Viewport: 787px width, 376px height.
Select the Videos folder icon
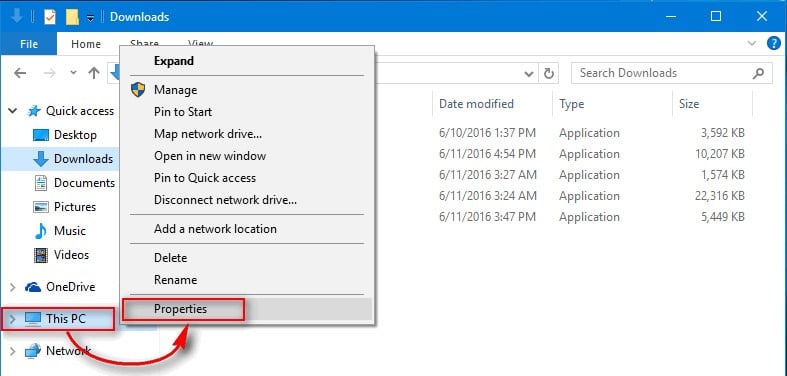(40, 255)
